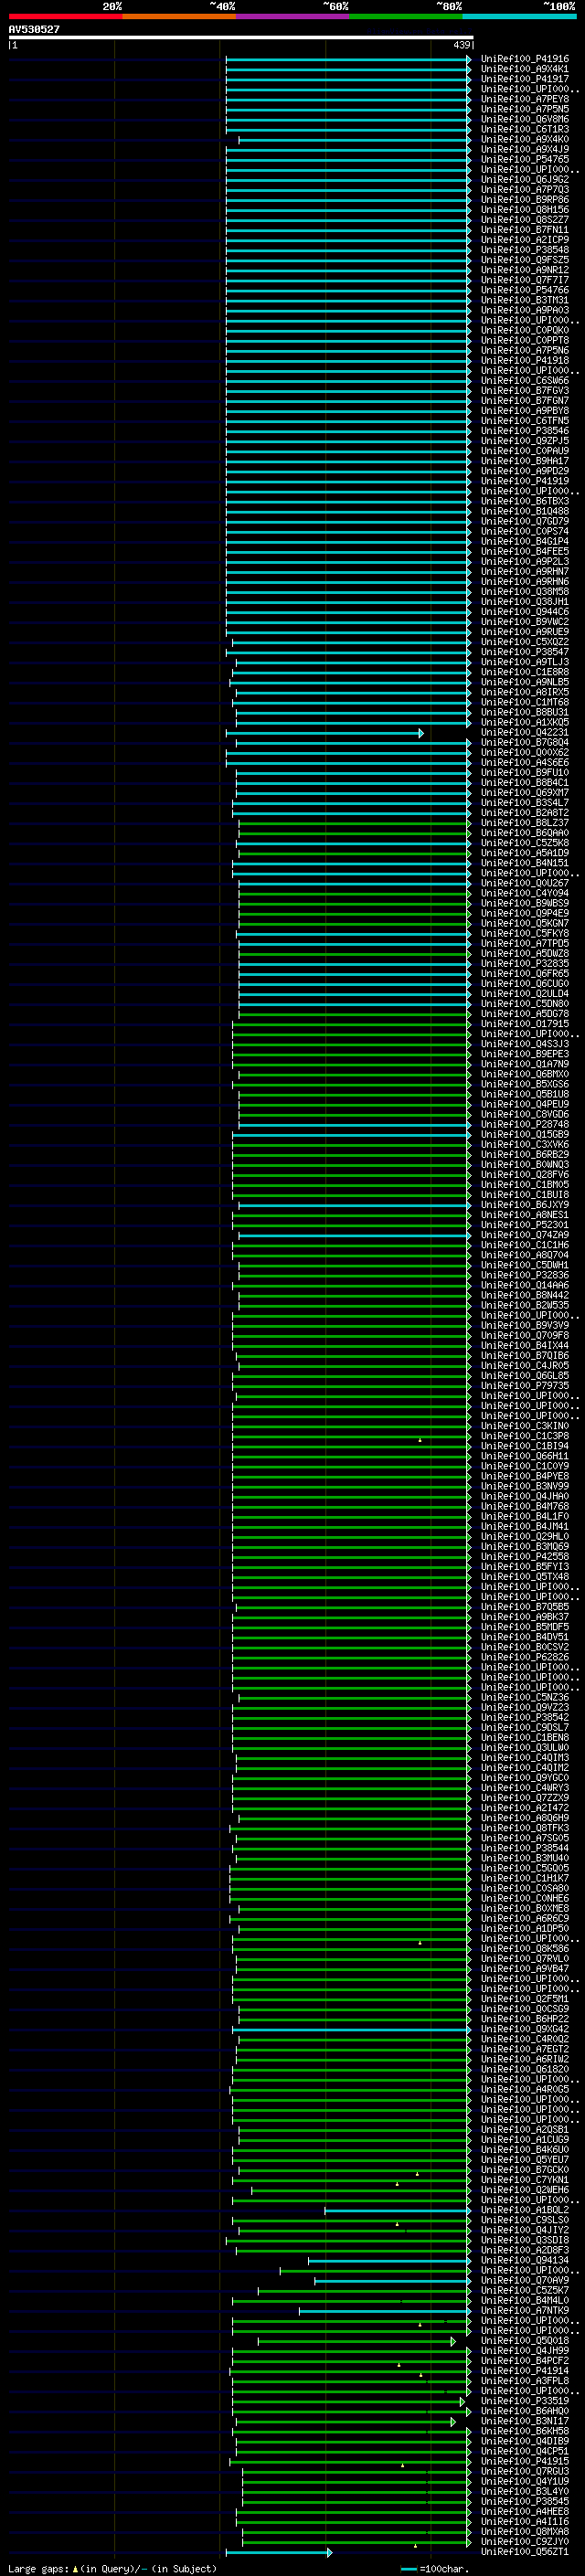Select hit UniRef100_P38545
Screen dimensions: 585x2576
coord(524,2501)
